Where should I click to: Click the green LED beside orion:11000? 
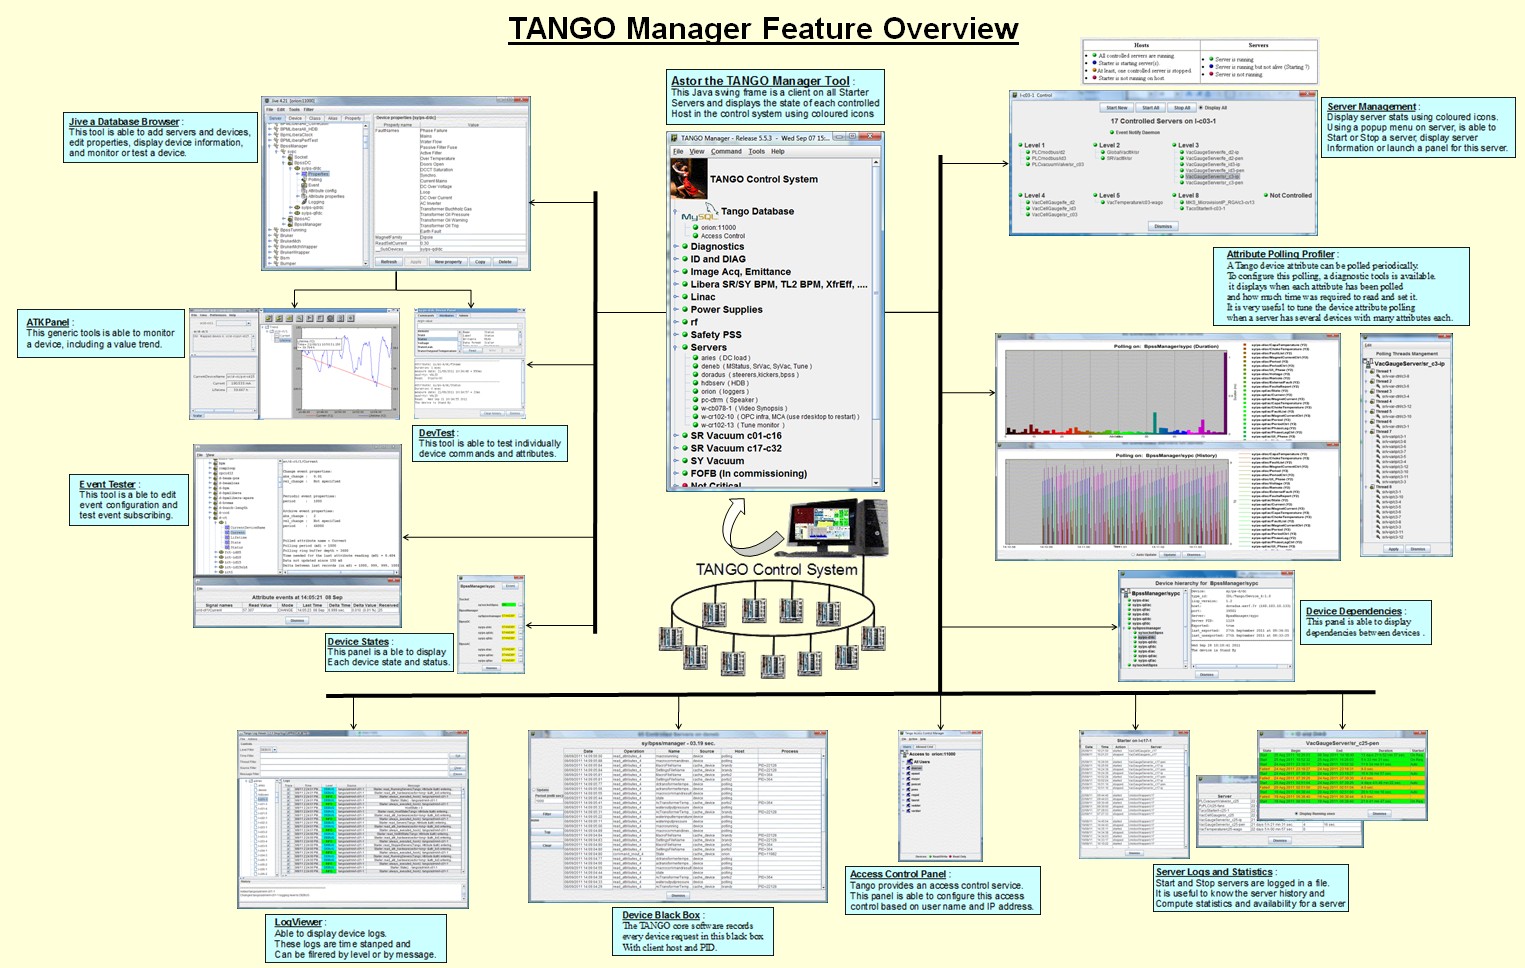pos(696,228)
